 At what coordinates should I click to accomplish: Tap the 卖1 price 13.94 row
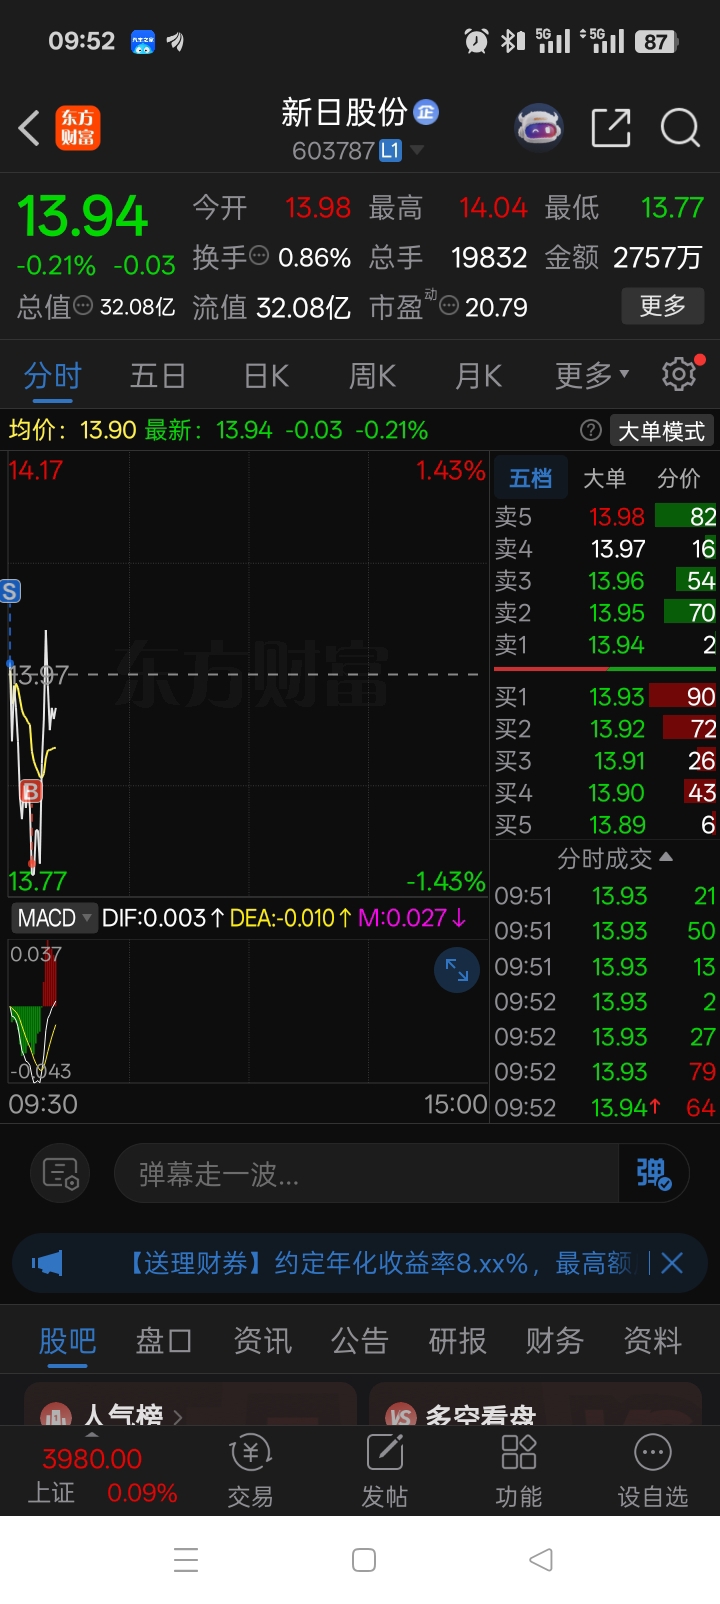click(606, 644)
